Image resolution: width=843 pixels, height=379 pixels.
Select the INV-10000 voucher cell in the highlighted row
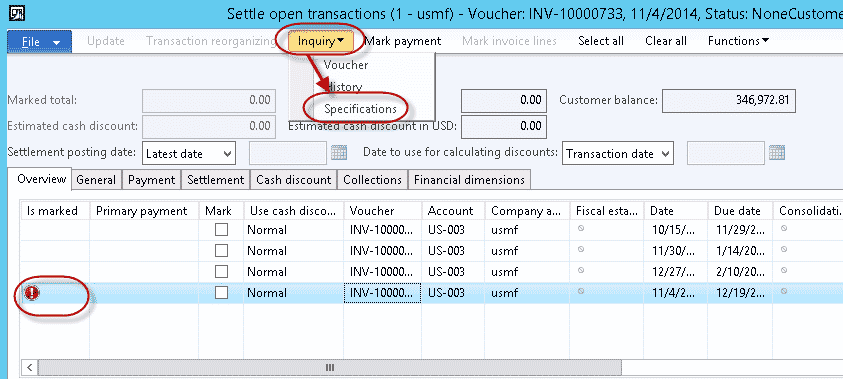[x=383, y=293]
